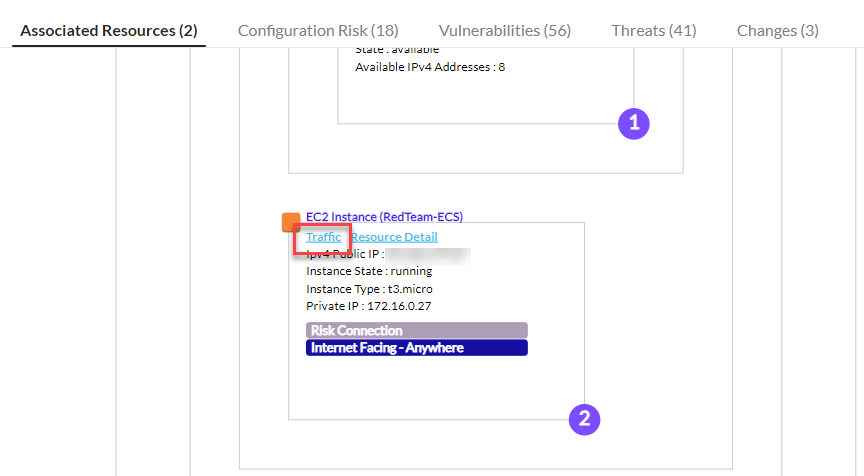Click the Private IP 172.16.0.27 text
The image size is (864, 476).
point(375,306)
